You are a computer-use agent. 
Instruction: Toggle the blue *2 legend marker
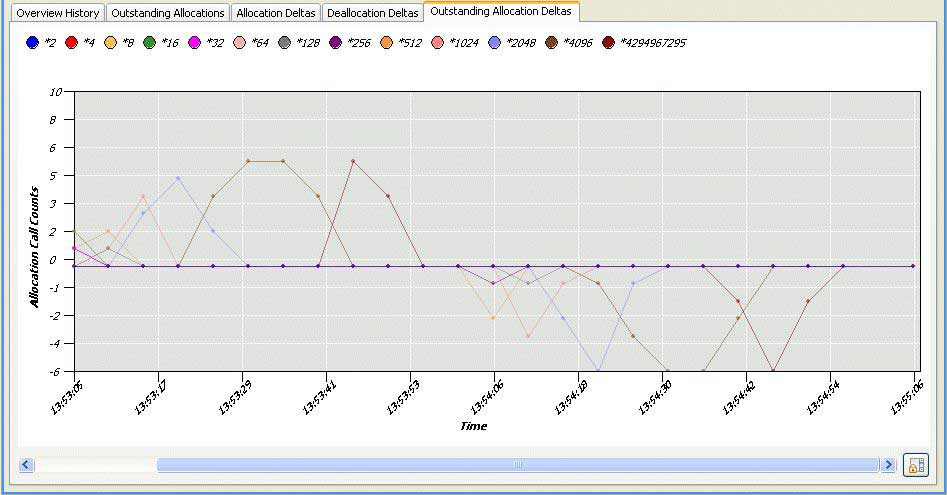32,43
